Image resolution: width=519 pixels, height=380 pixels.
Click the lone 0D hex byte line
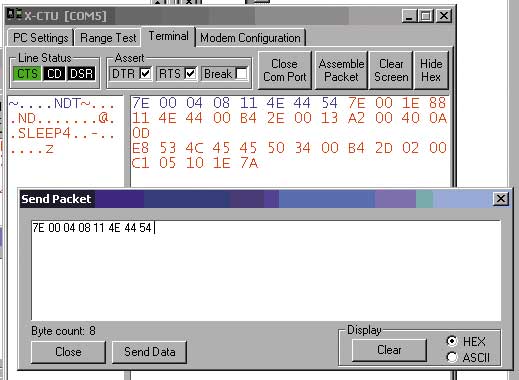[141, 133]
